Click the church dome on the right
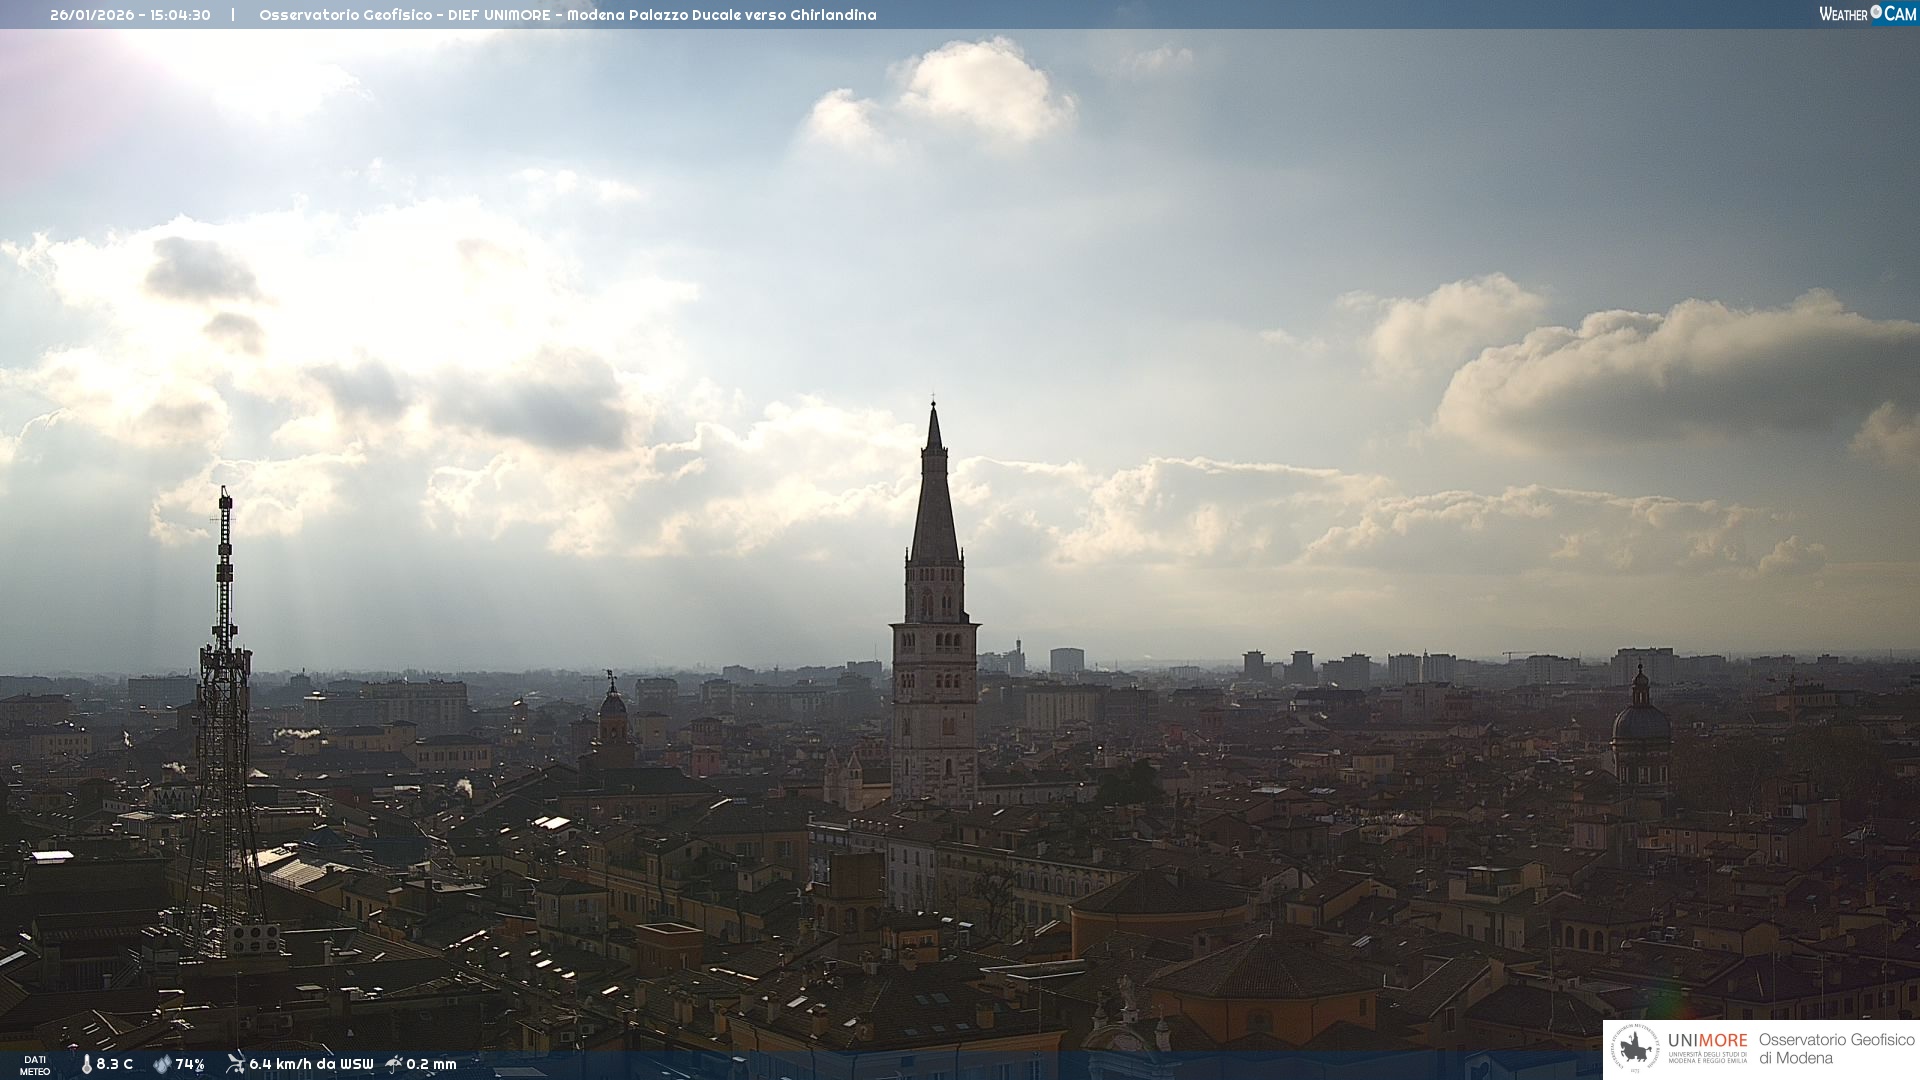 (x=1641, y=720)
